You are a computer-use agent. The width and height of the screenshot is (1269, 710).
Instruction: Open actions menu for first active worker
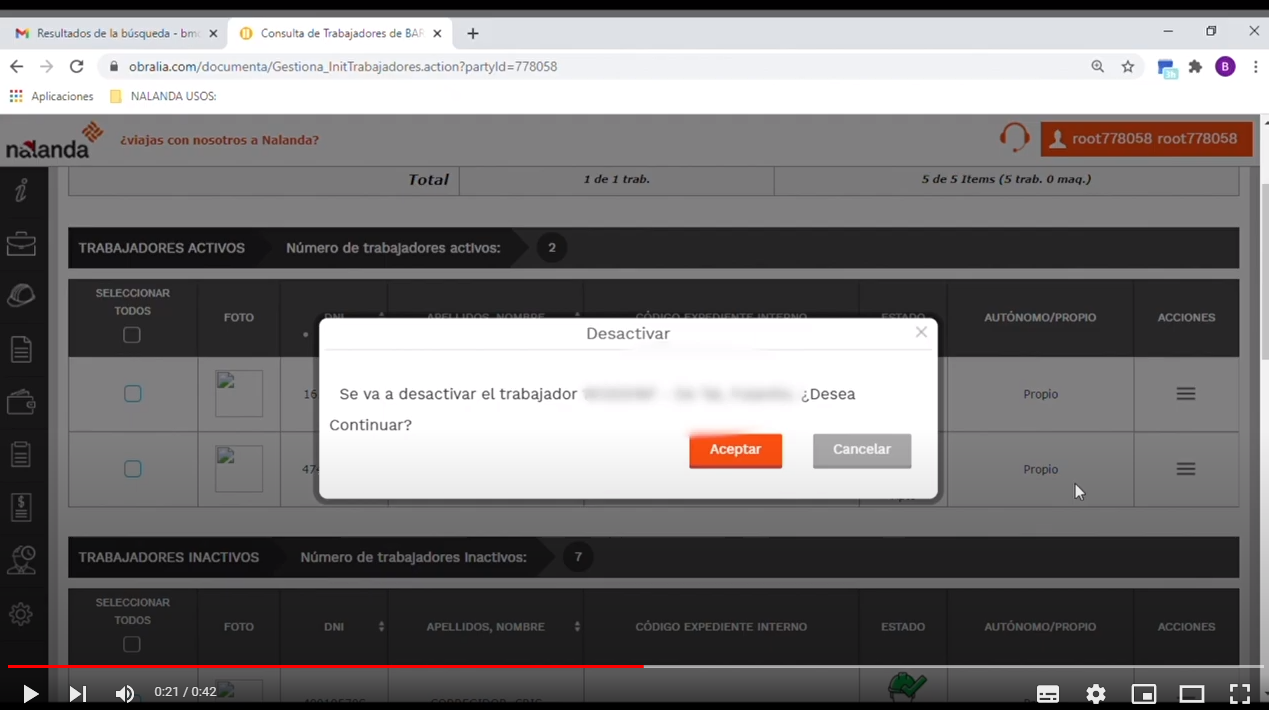1185,394
